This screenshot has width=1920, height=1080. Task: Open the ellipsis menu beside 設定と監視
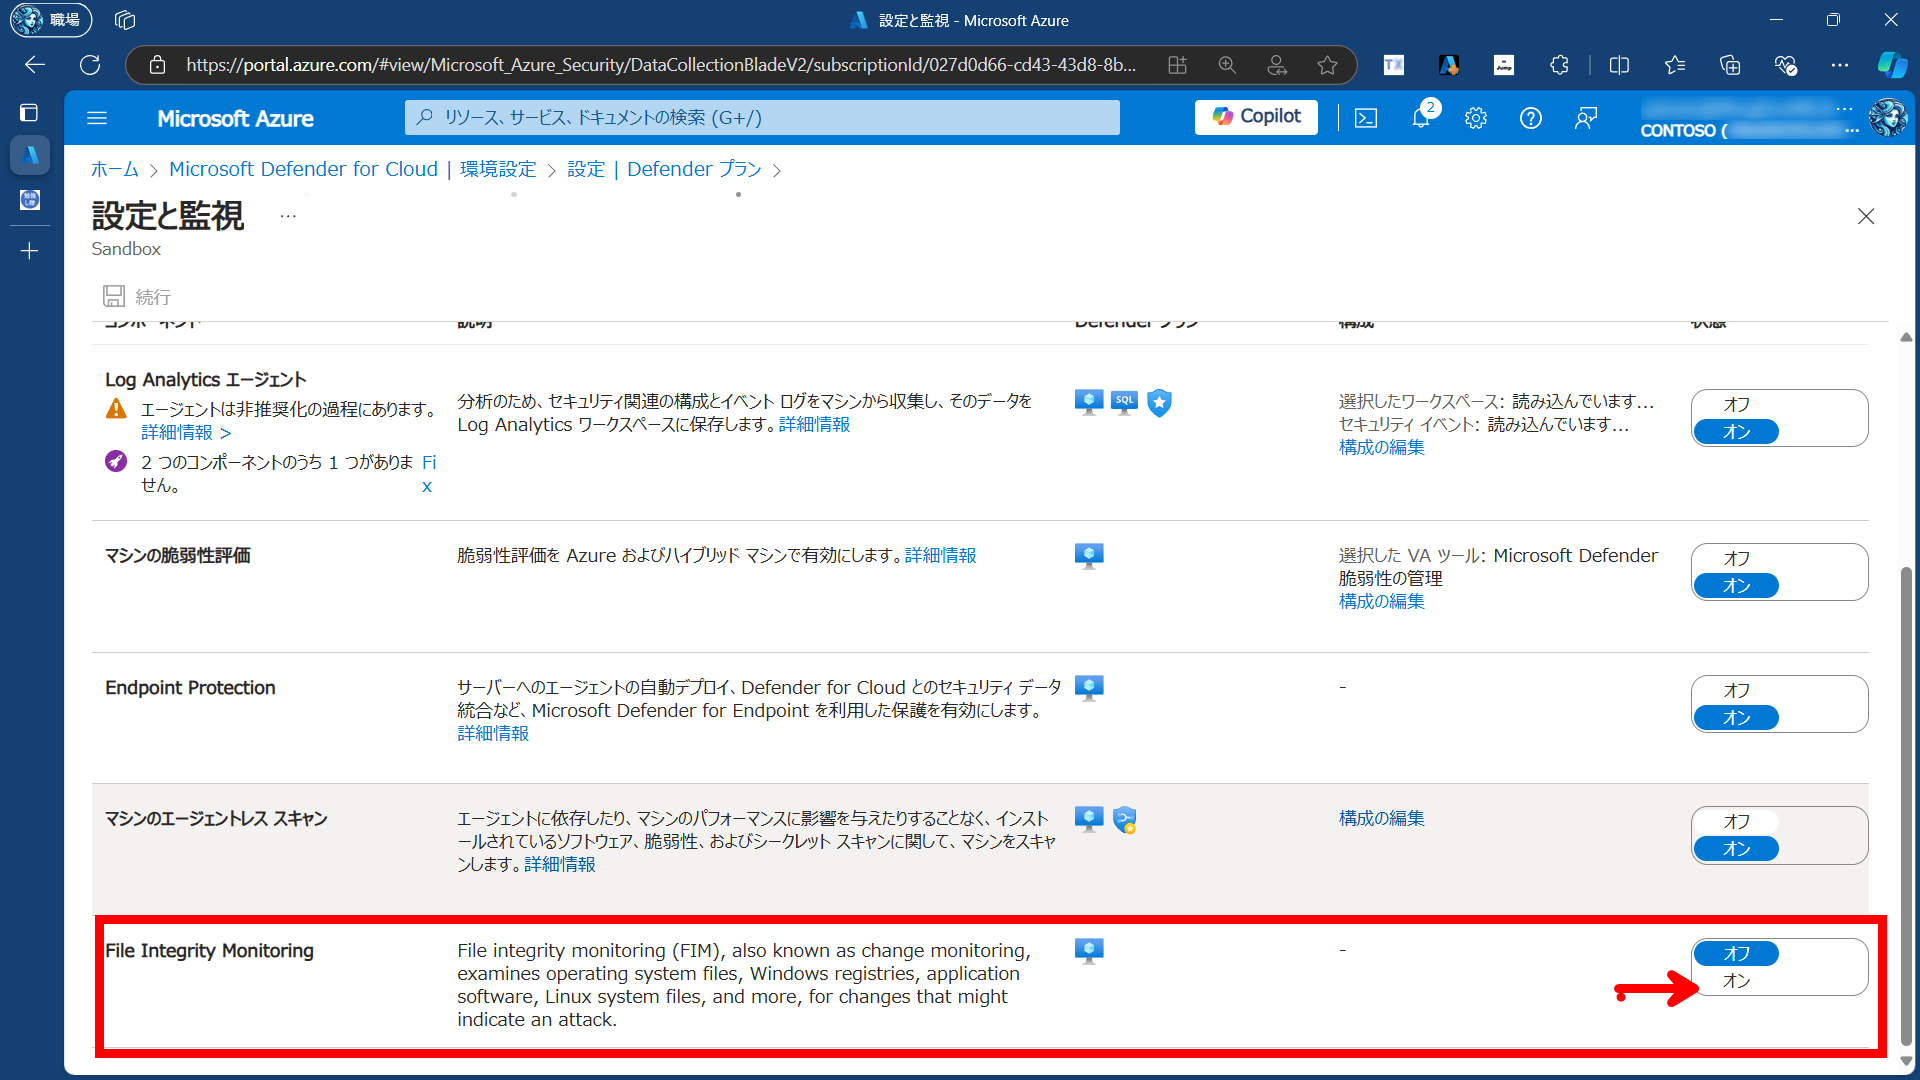pos(288,216)
